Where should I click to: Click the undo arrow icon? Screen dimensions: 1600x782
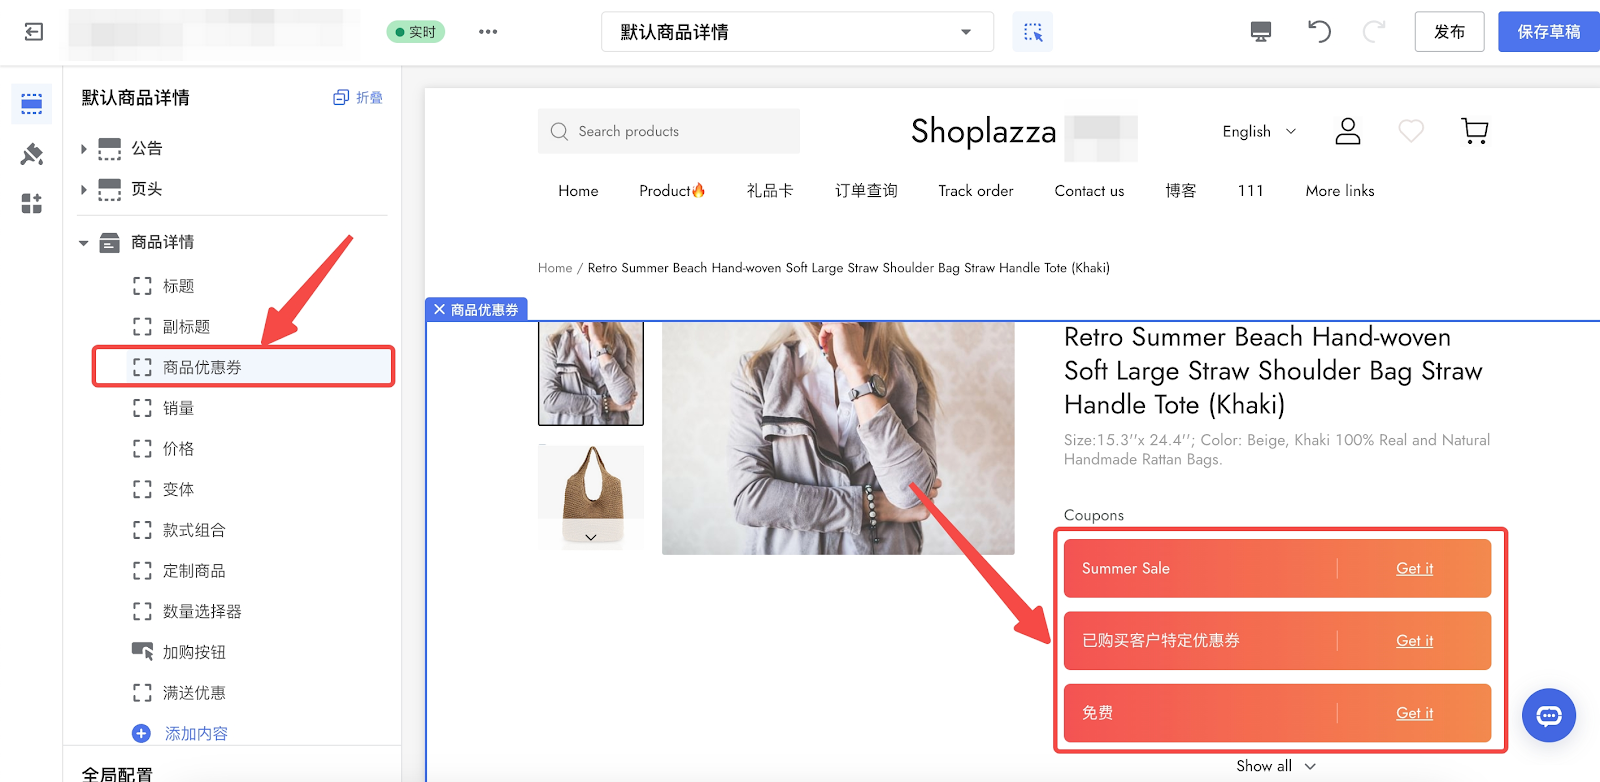click(x=1319, y=32)
